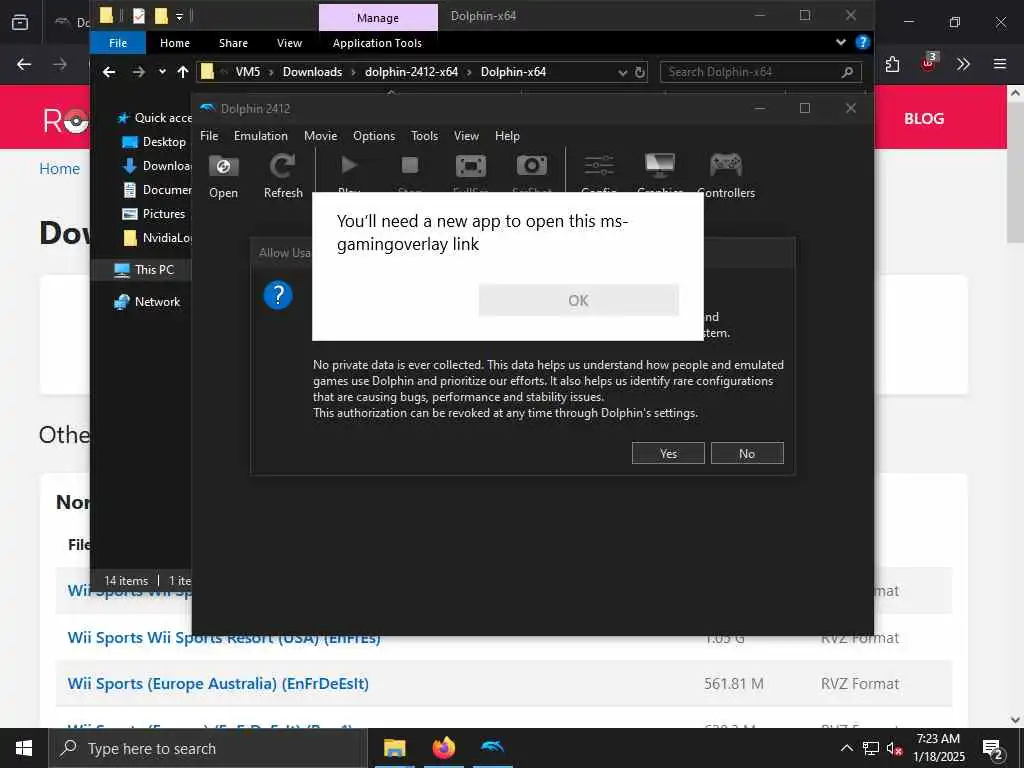Open Wii Sports (Europe Australia) (EnFrDeEsIt) link
1024x768 pixels.
coord(218,684)
